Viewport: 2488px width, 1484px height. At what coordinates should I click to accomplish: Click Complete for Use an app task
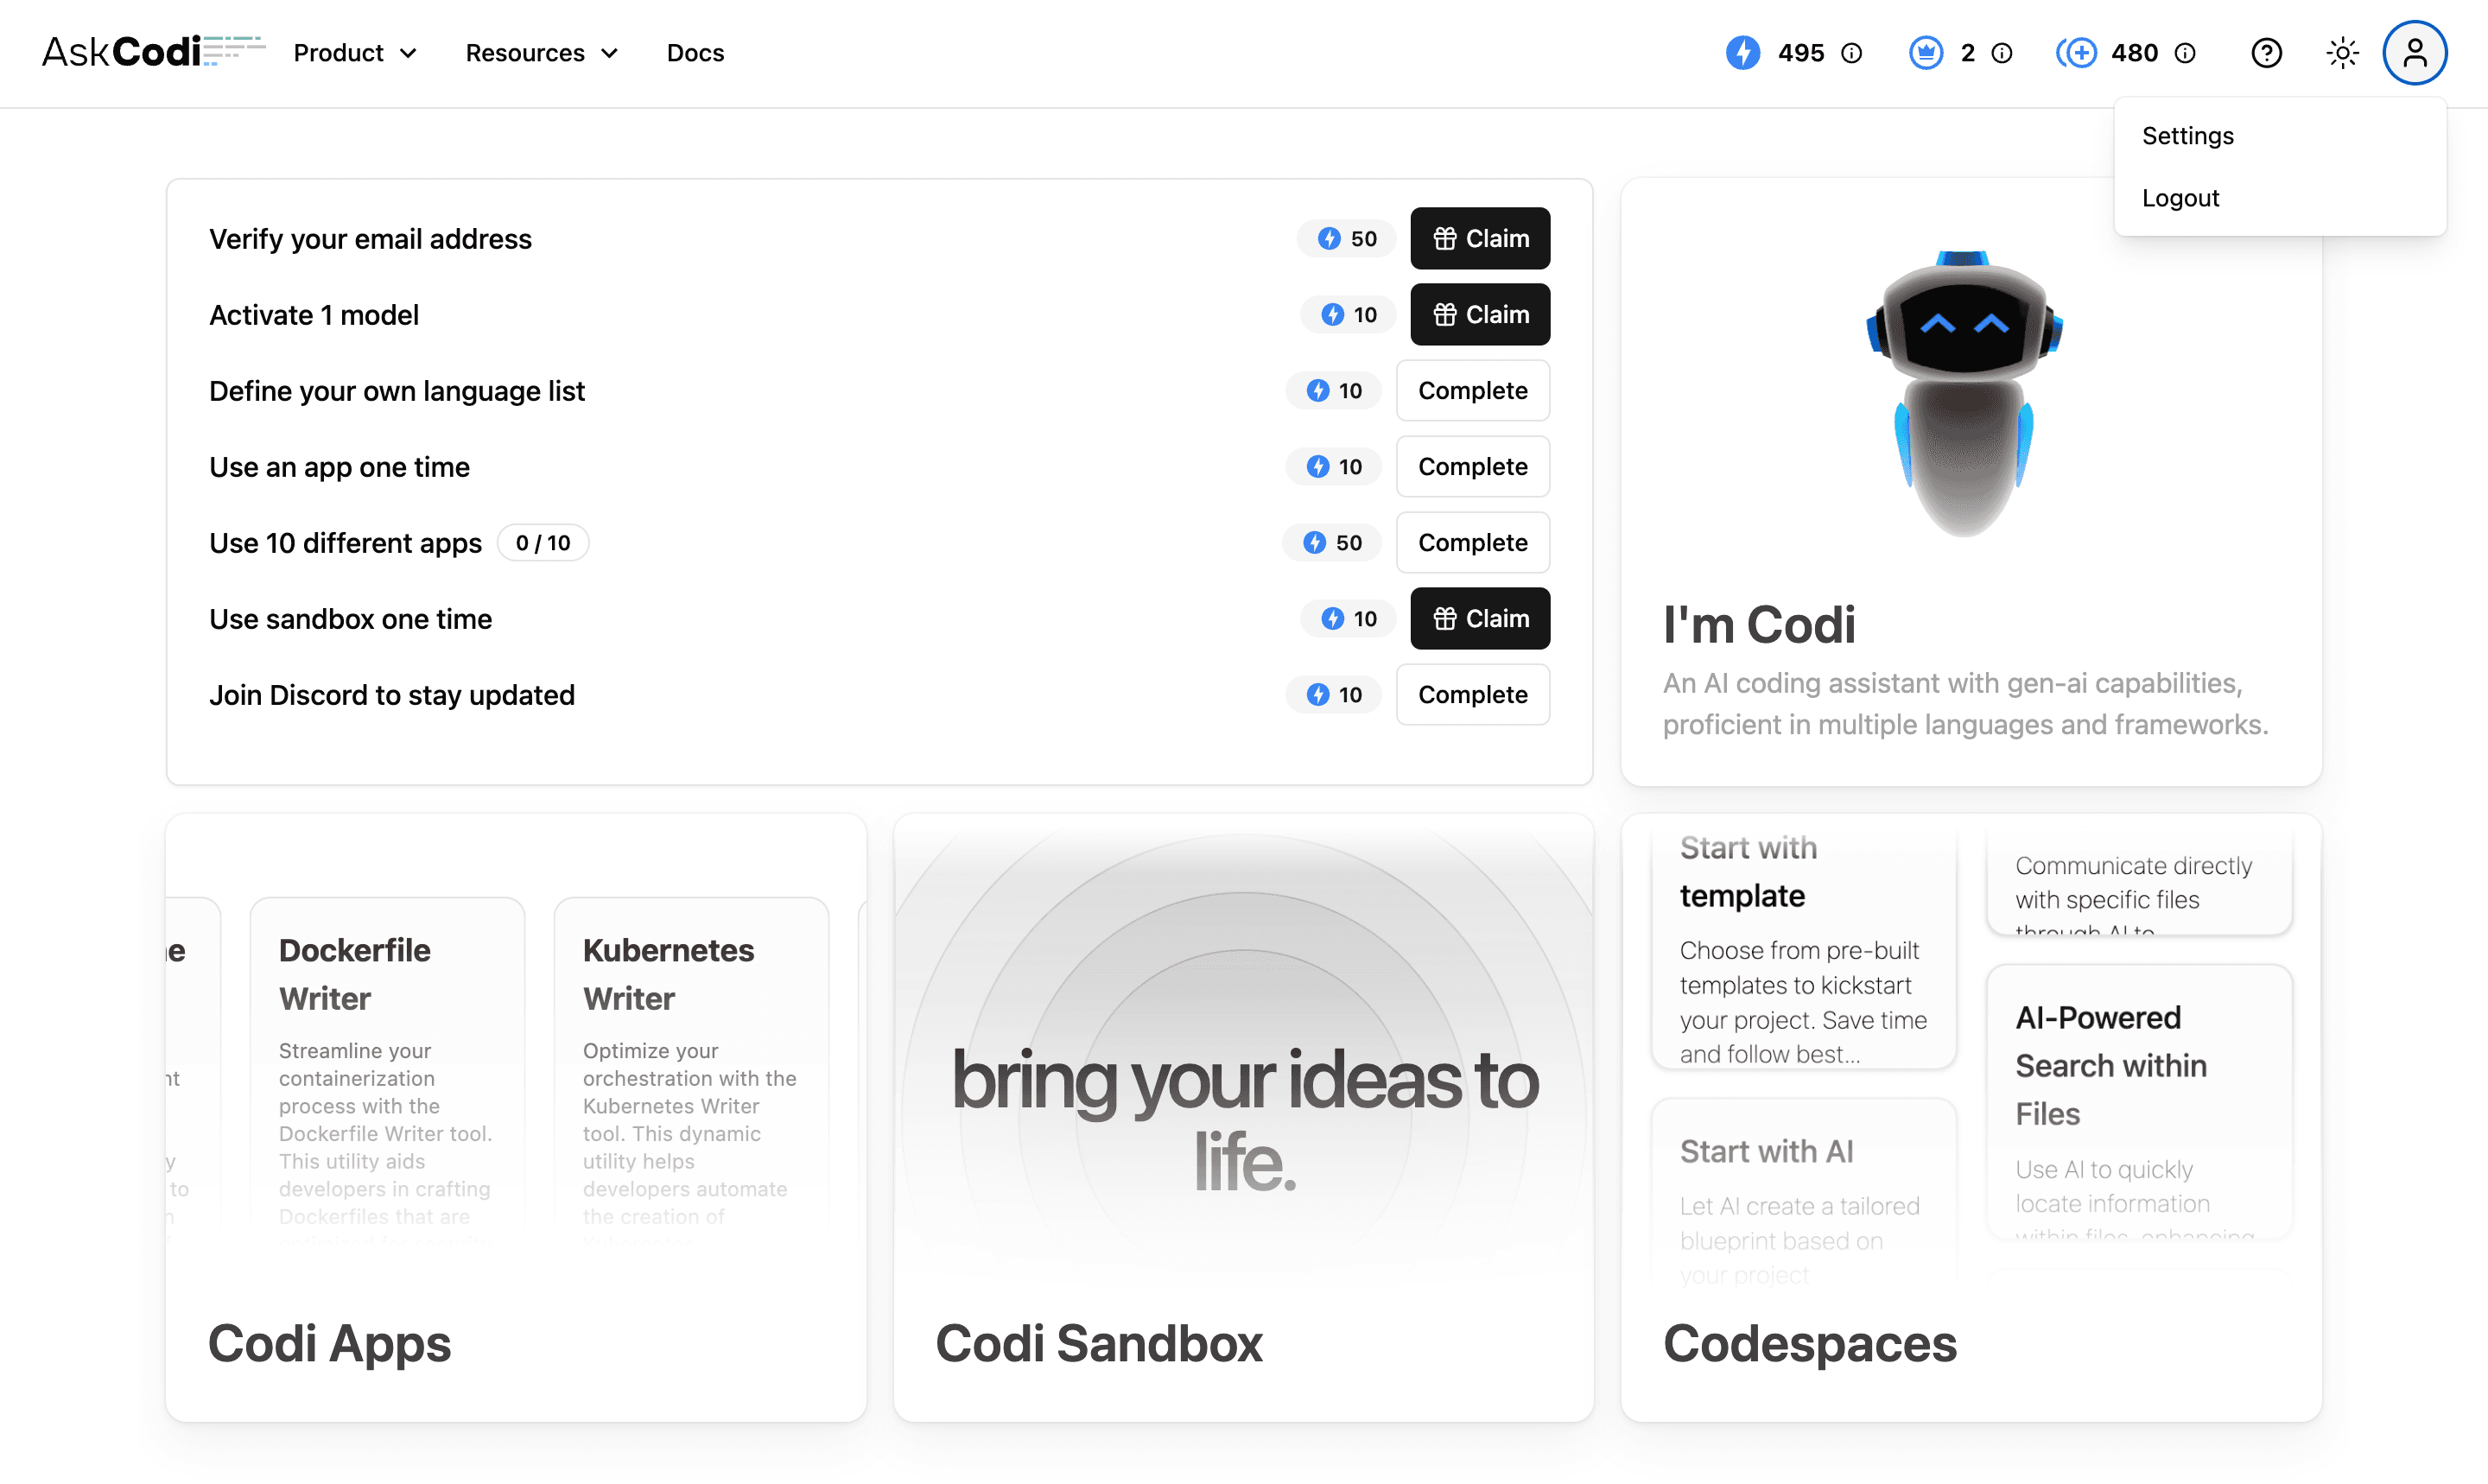1472,466
